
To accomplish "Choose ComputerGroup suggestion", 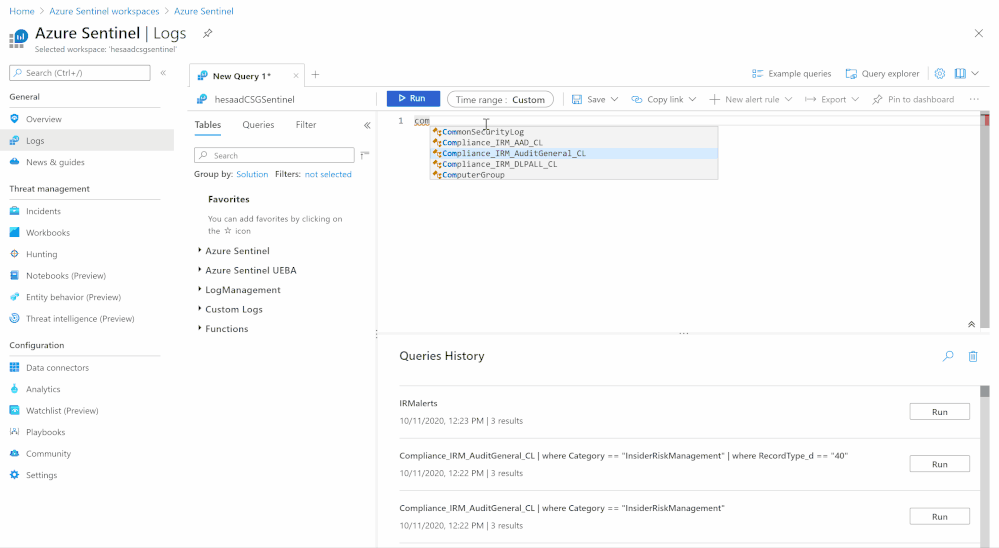I will [574, 175].
